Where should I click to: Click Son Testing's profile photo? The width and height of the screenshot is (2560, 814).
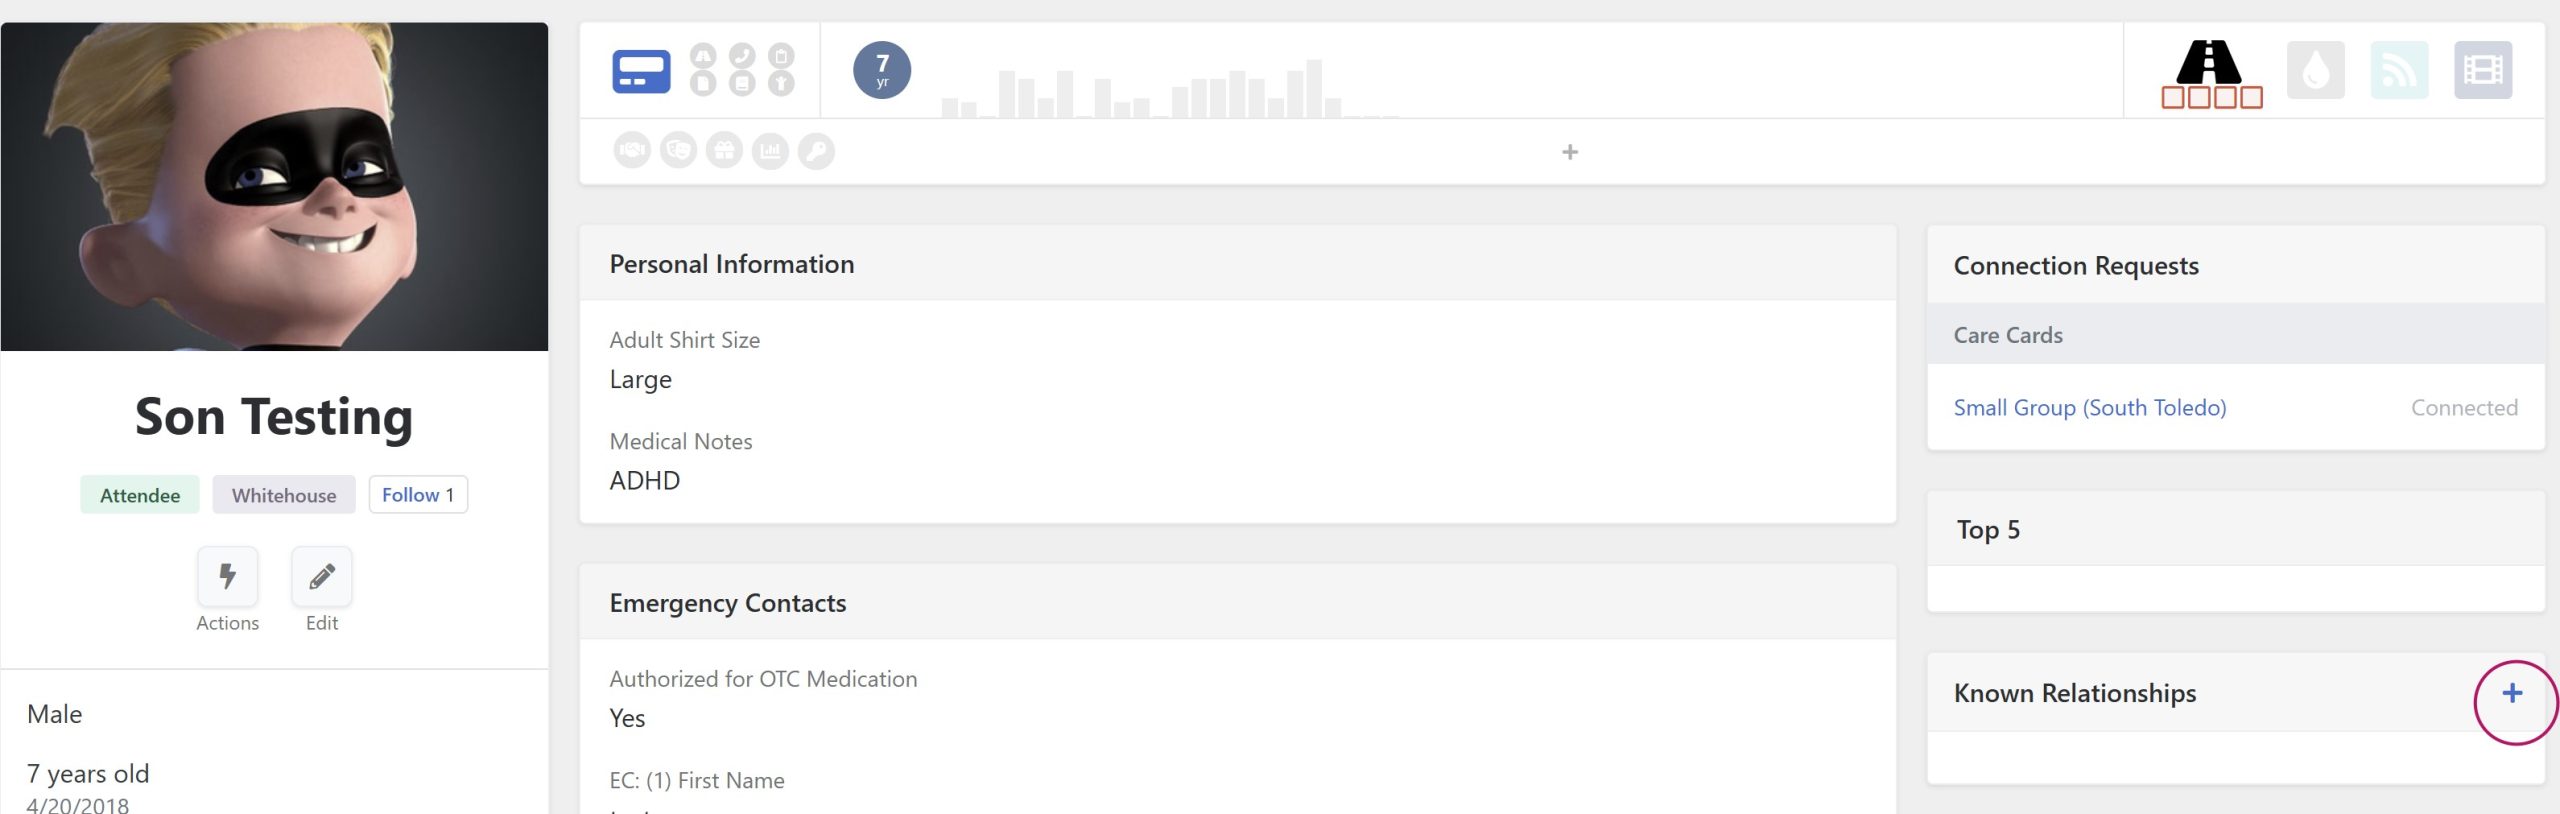[275, 187]
